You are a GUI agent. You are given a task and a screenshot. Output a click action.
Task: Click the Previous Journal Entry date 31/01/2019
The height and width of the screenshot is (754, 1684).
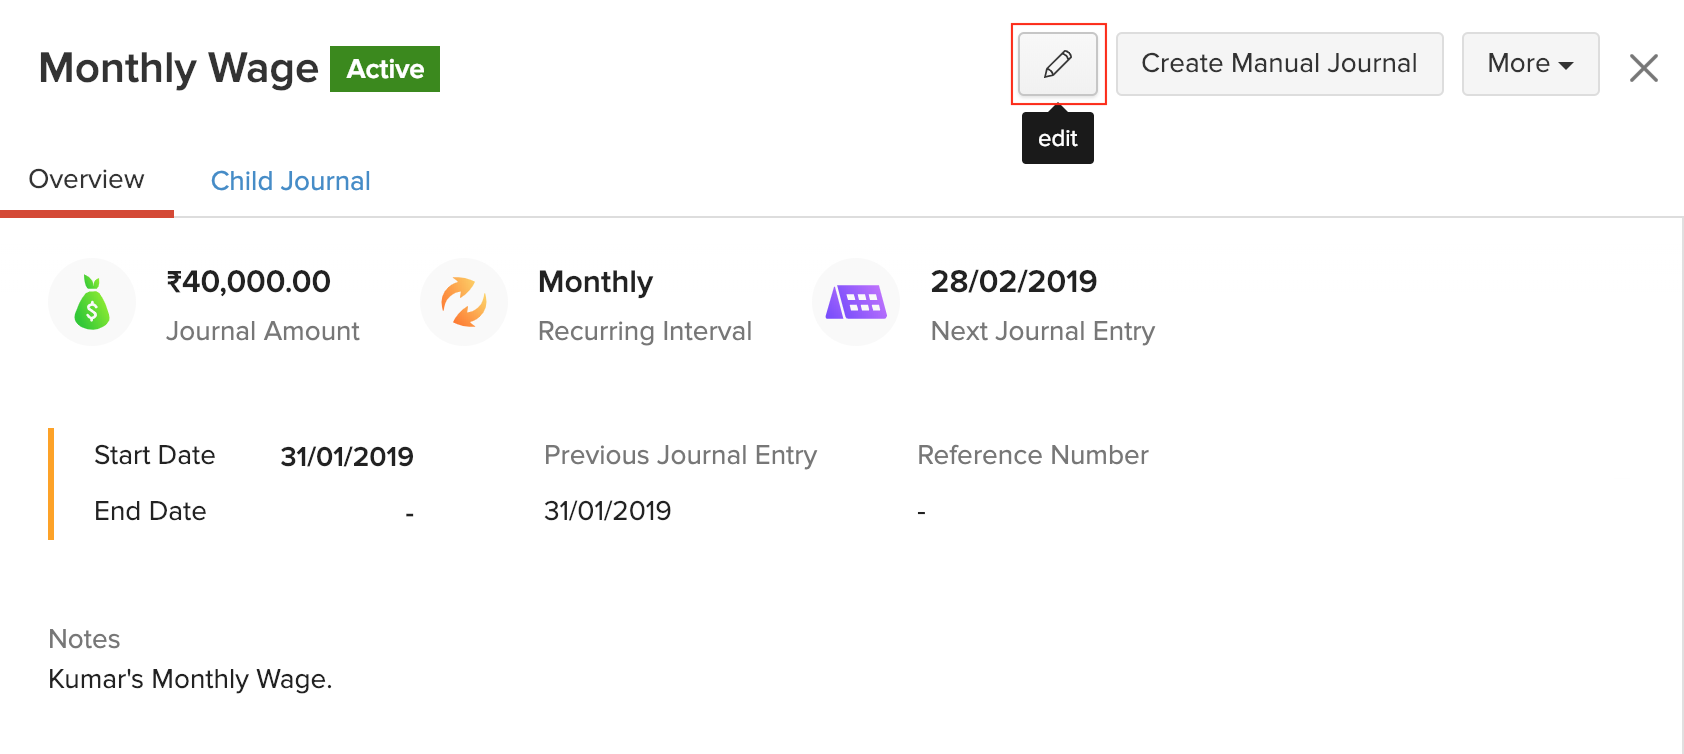coord(607,510)
